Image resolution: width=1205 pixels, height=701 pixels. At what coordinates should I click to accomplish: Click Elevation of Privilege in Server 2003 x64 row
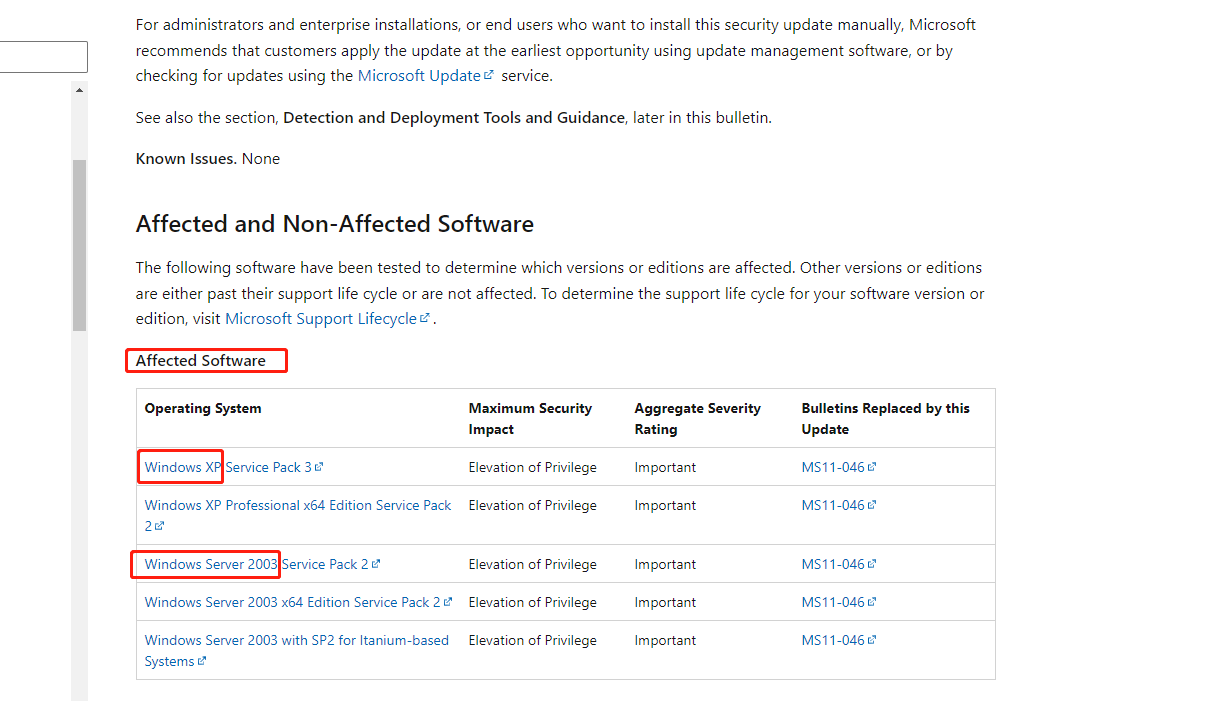532,602
